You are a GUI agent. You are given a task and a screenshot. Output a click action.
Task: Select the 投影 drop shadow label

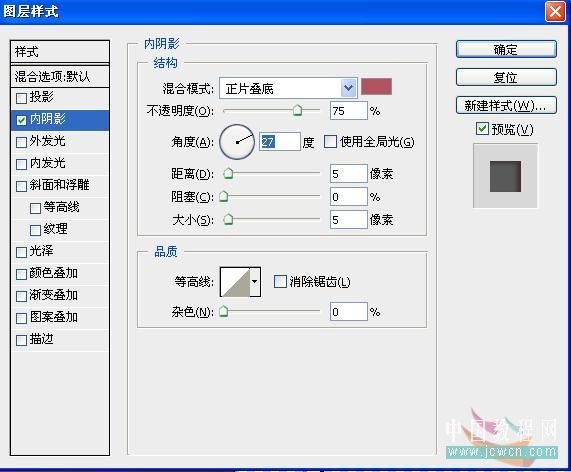[x=42, y=97]
